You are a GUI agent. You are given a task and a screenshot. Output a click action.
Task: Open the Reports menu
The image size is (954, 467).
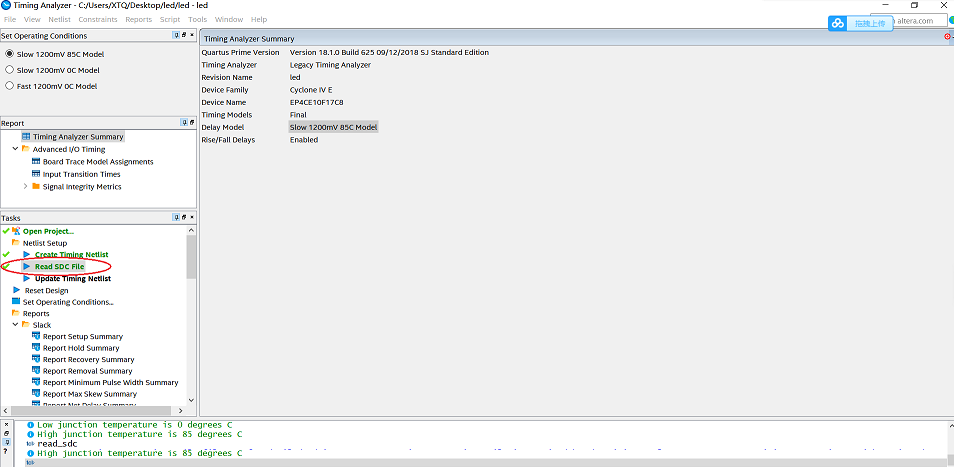click(139, 19)
